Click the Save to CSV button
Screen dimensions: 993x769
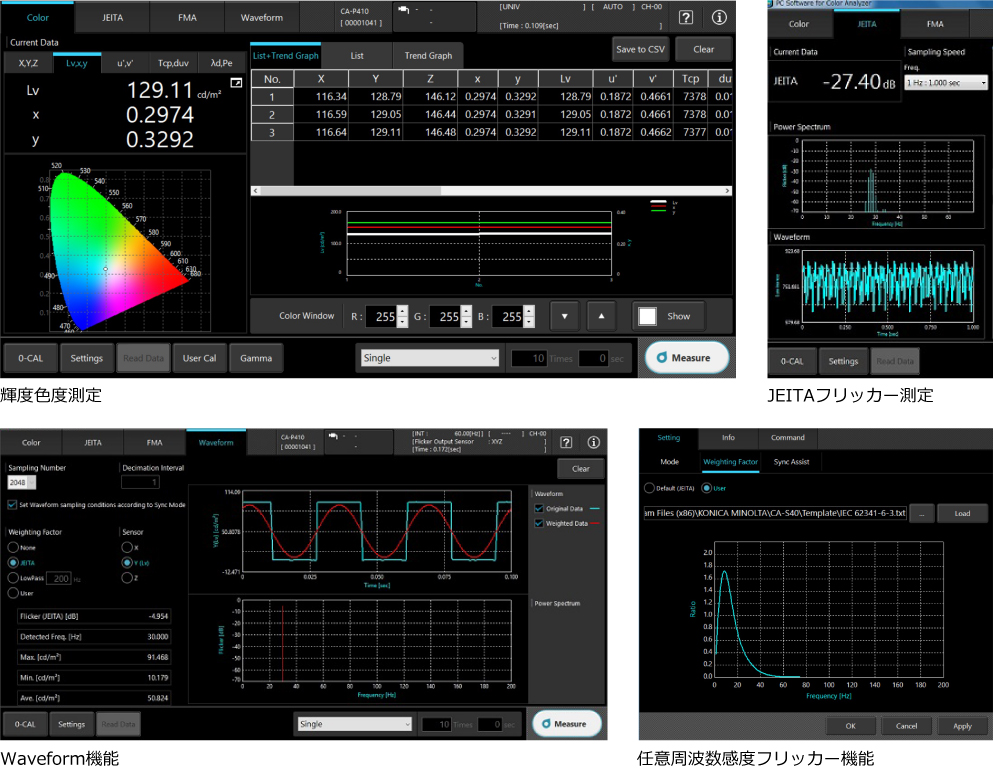pos(640,49)
